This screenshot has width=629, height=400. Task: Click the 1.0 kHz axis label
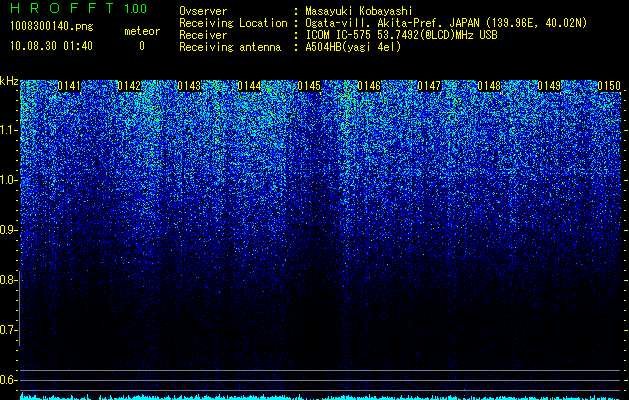7,180
